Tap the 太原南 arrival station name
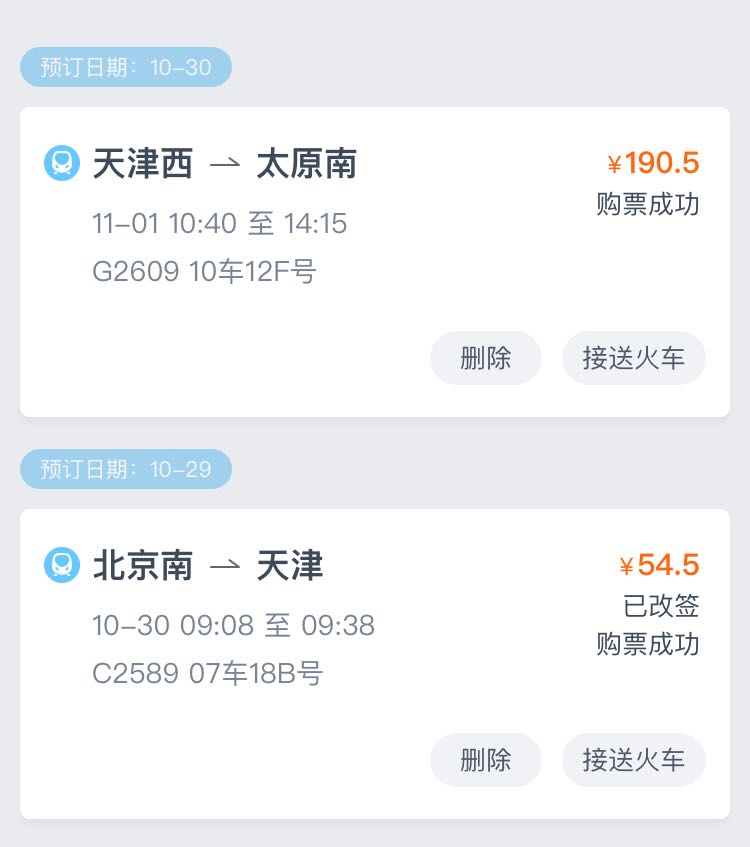The width and height of the screenshot is (750, 847). pyautogui.click(x=306, y=164)
